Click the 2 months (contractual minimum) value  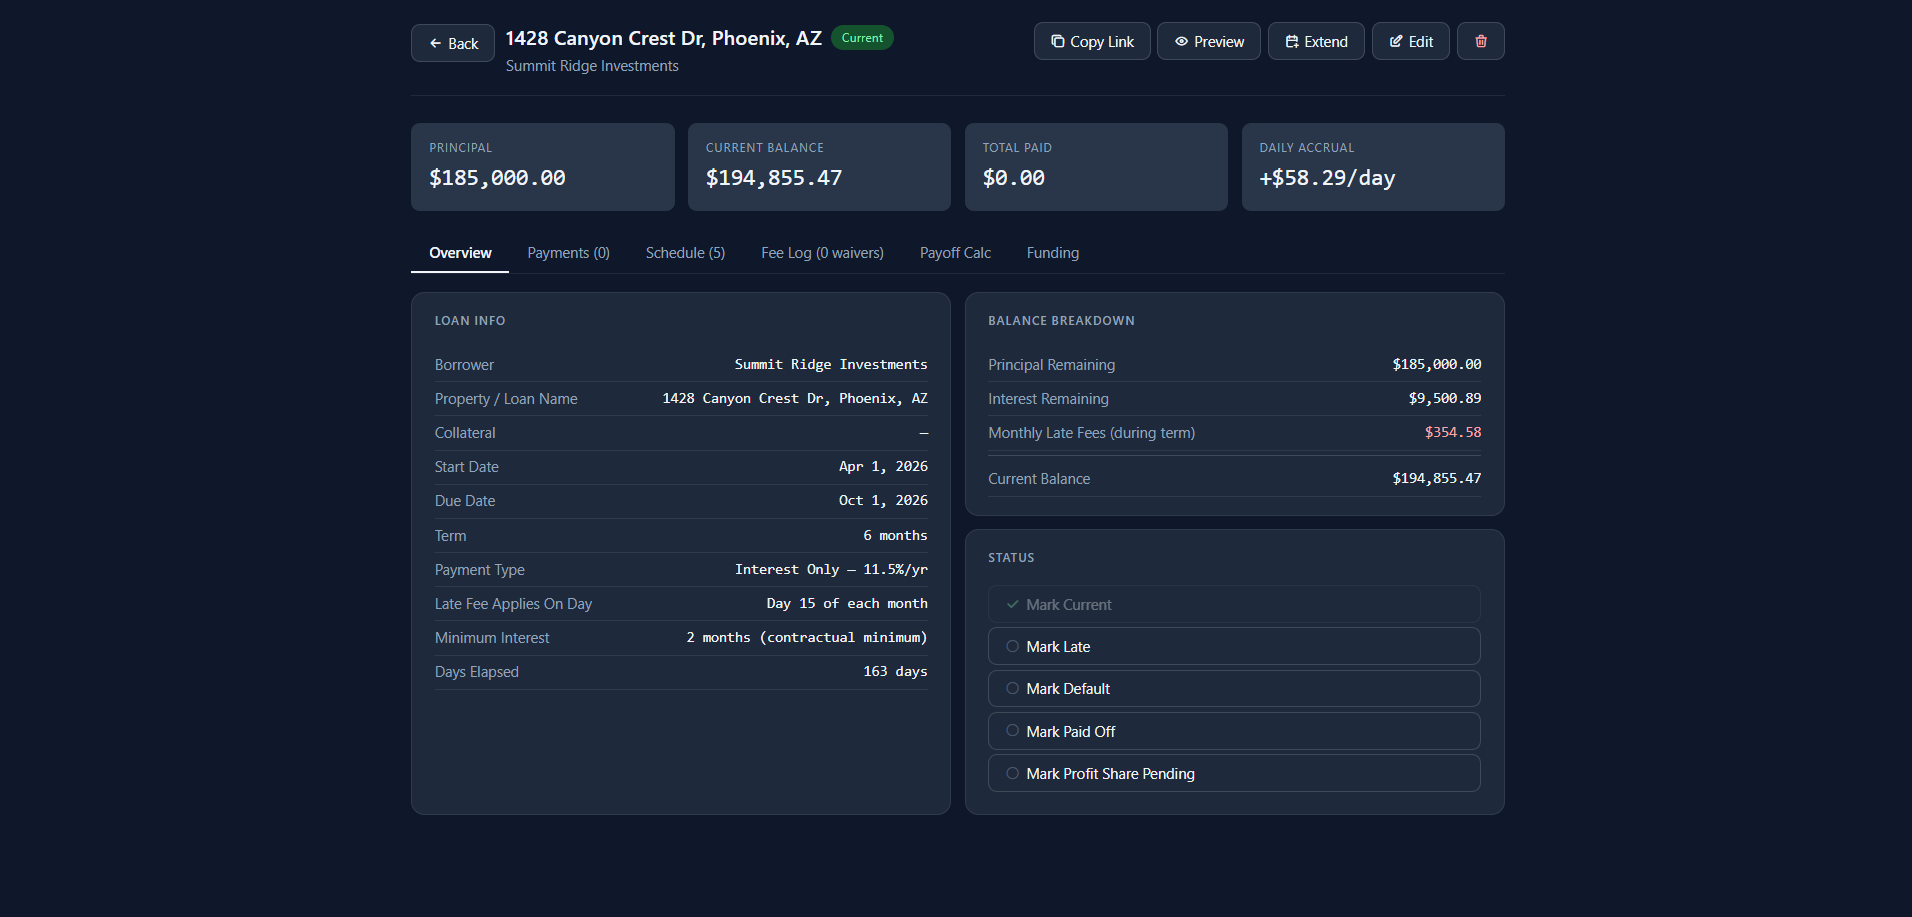click(807, 637)
